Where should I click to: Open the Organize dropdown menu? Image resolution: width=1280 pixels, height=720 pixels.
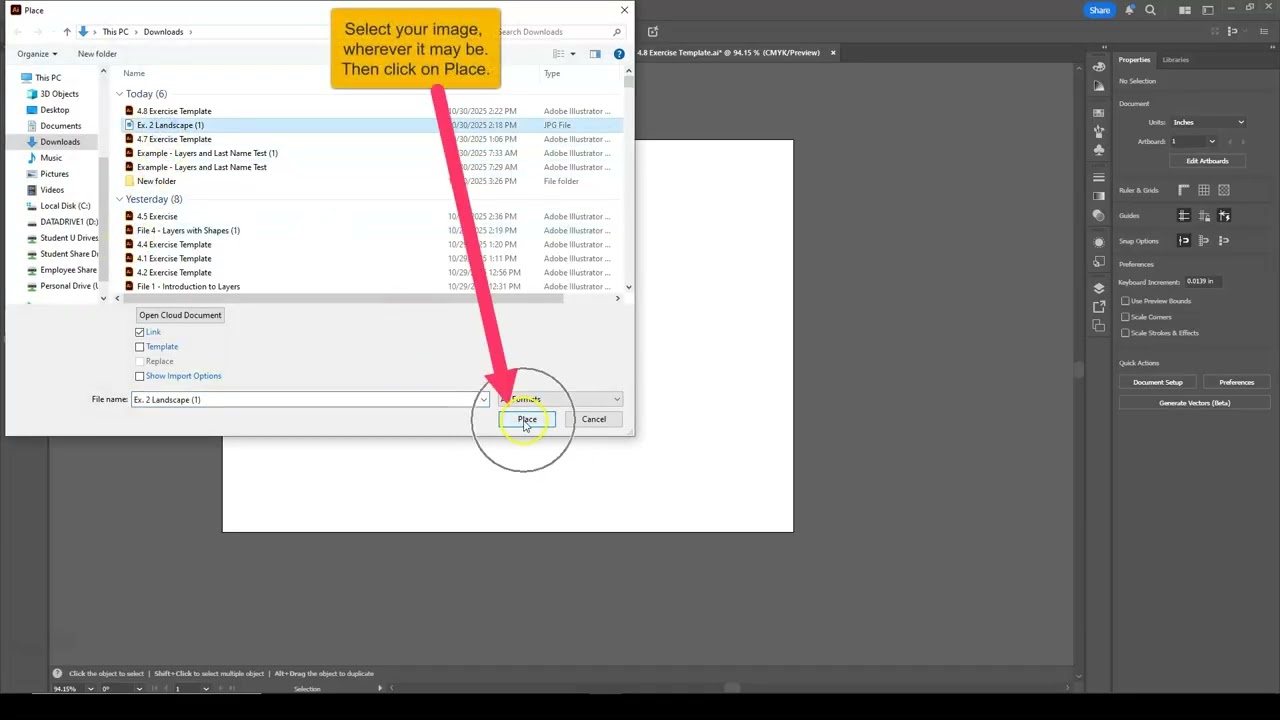click(x=37, y=54)
